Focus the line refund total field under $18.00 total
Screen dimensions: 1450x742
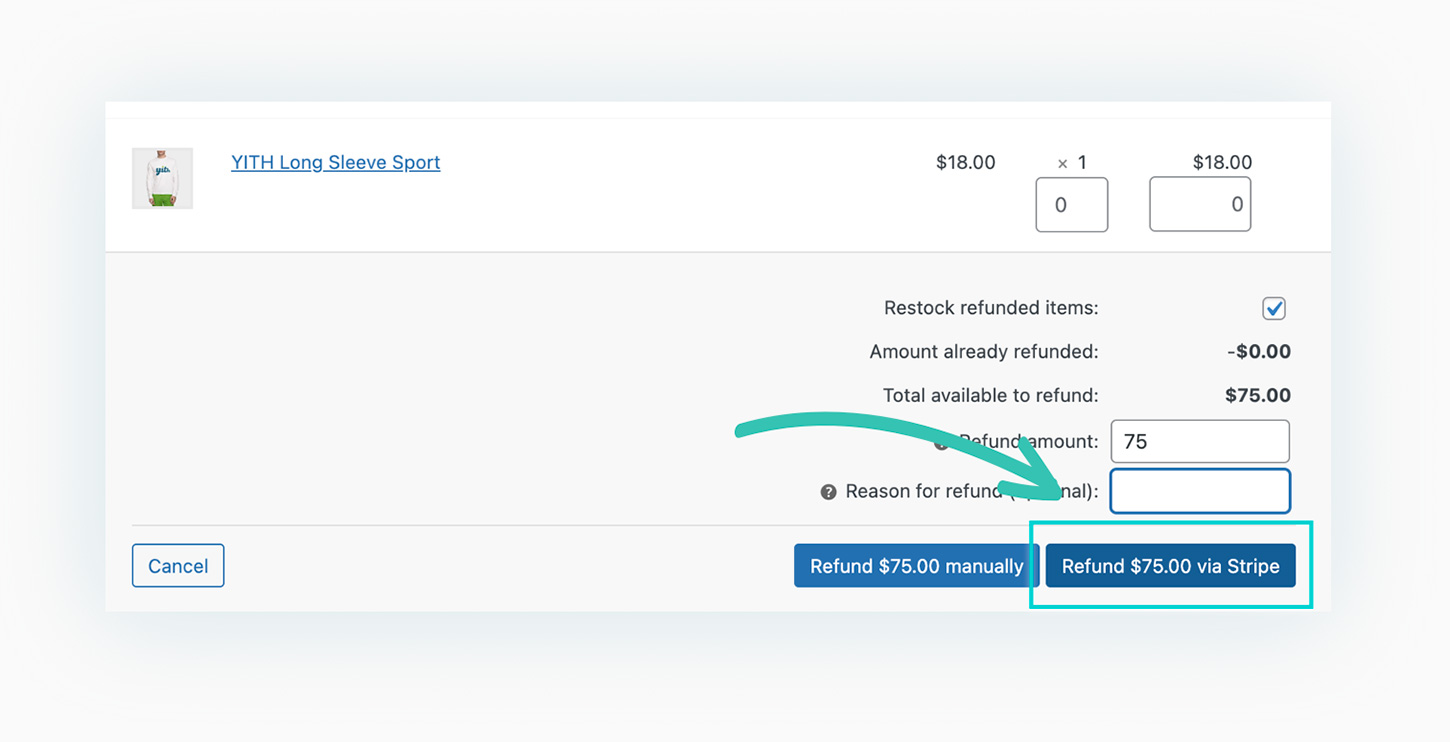click(1199, 205)
